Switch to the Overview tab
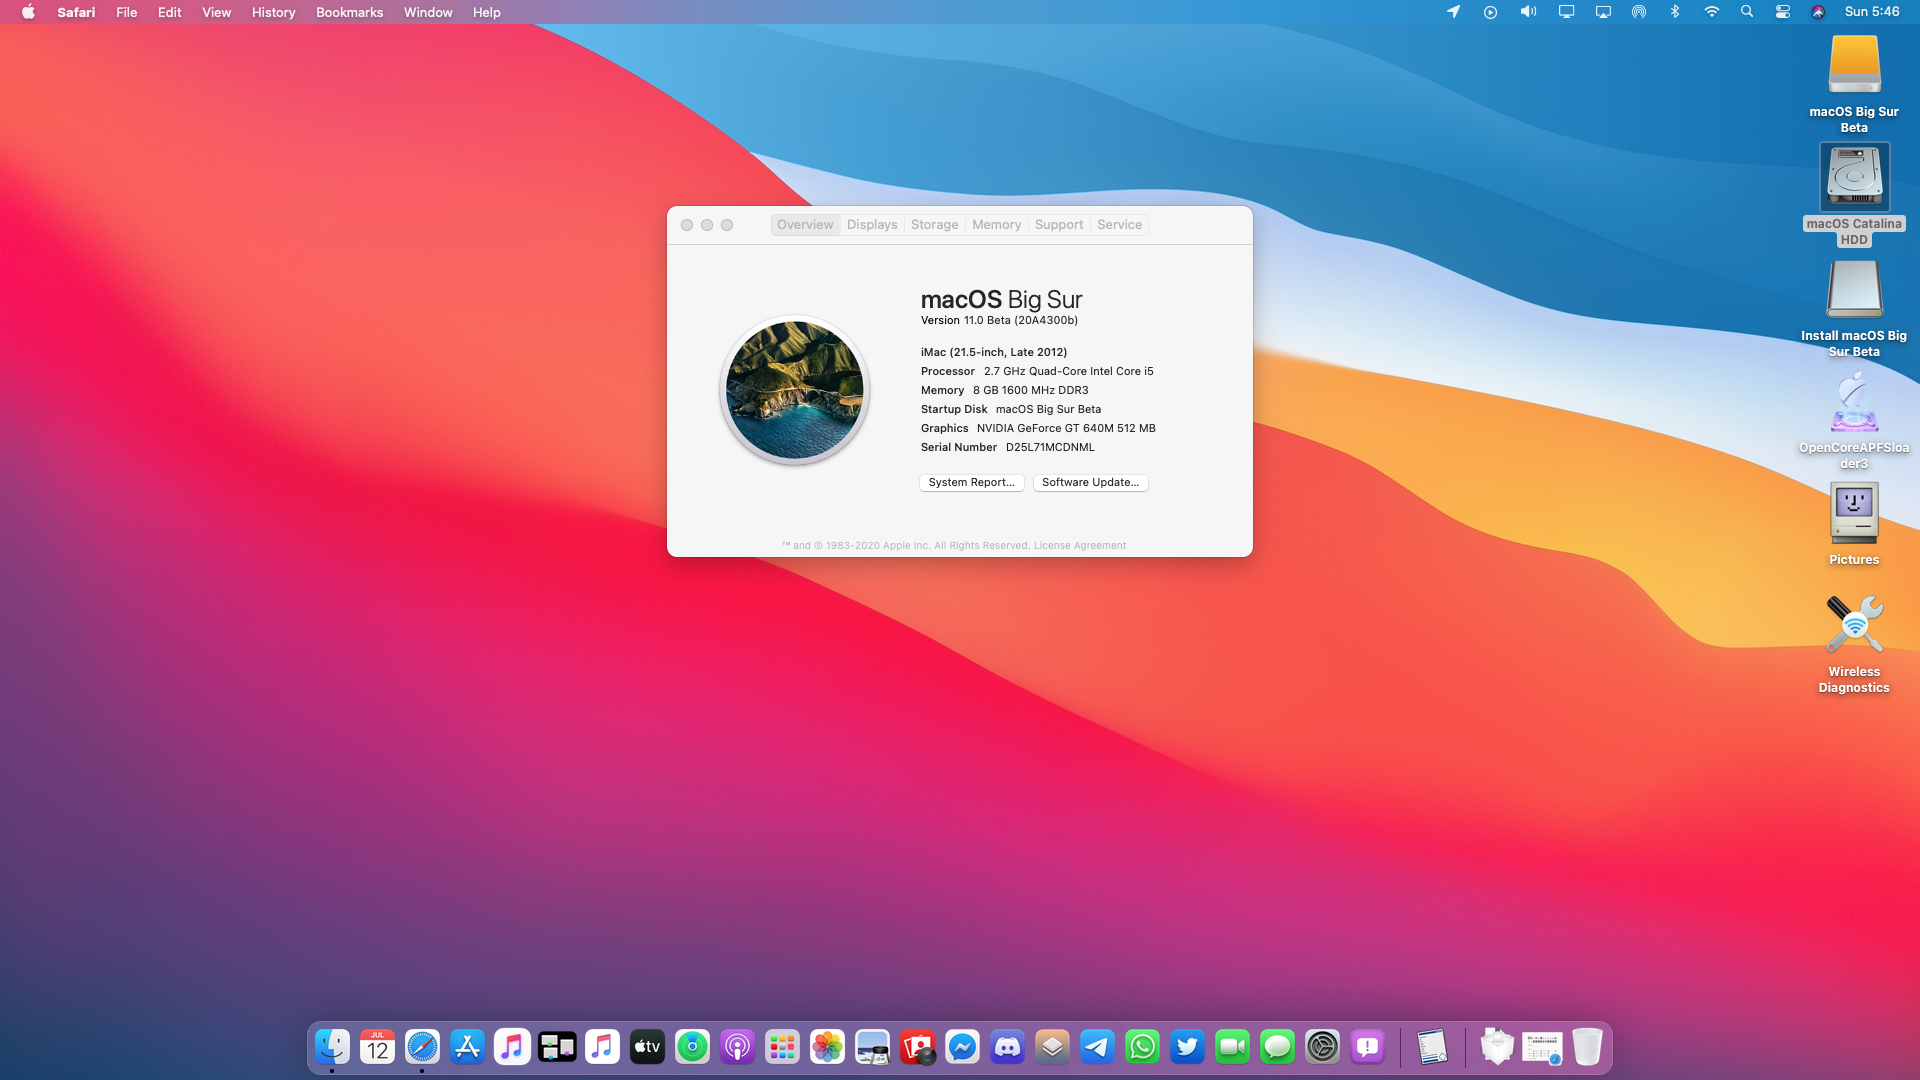1920x1080 pixels. coord(805,225)
